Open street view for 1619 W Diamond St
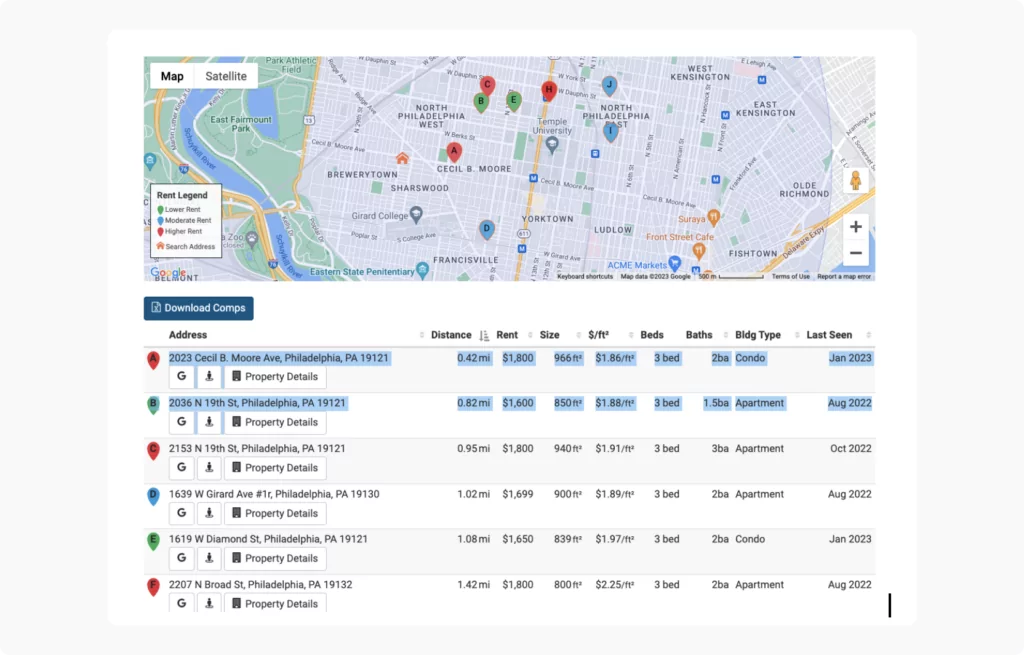This screenshot has width=1024, height=655. coord(209,558)
